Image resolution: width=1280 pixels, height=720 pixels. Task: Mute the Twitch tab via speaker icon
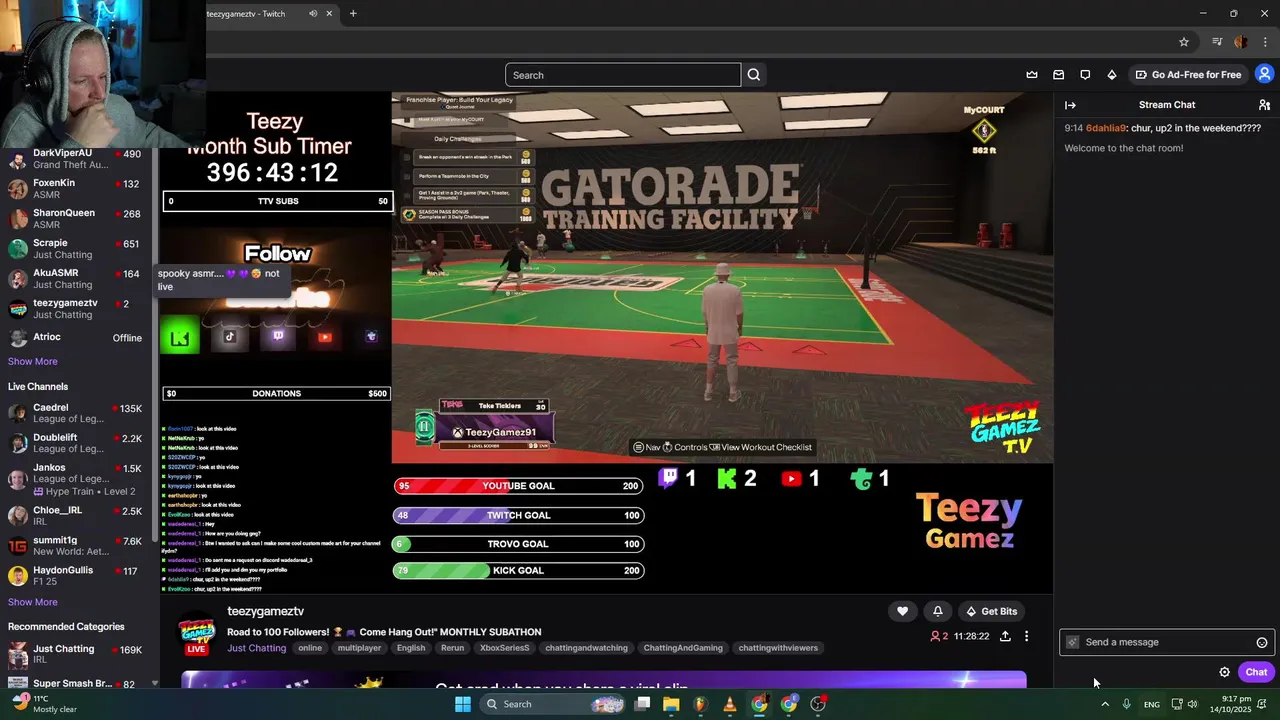click(313, 14)
